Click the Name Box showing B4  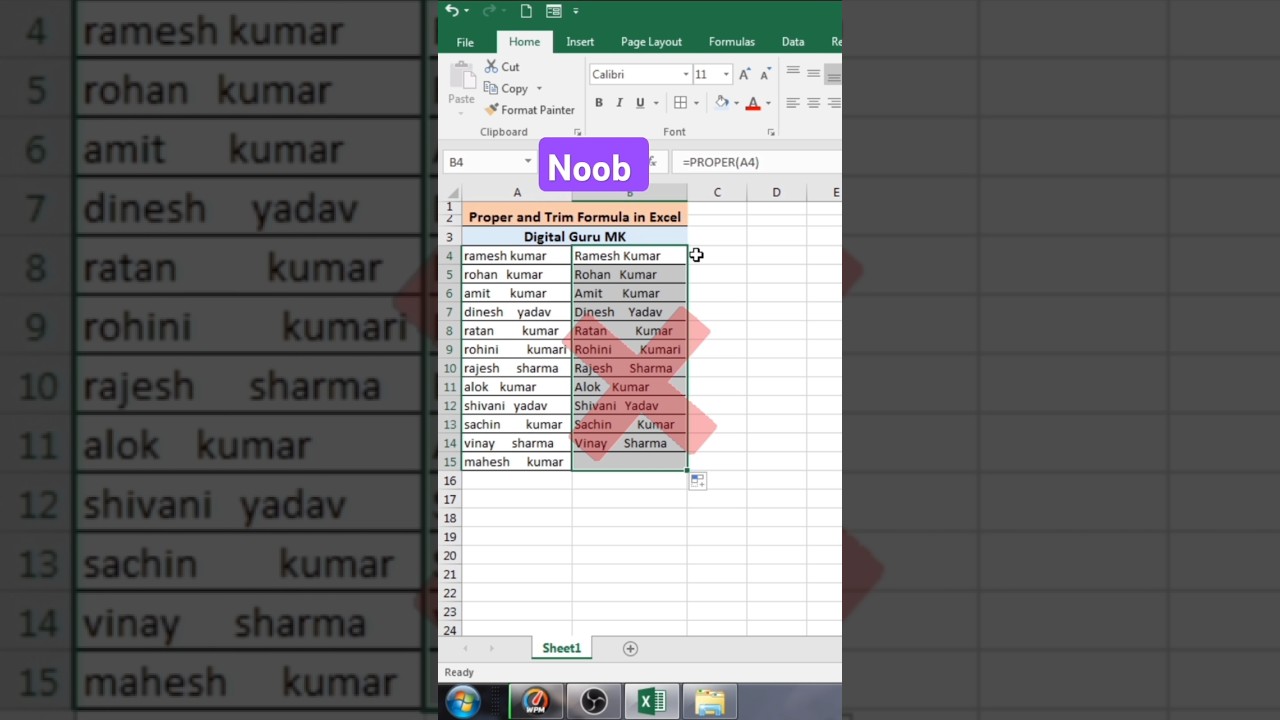click(x=483, y=162)
